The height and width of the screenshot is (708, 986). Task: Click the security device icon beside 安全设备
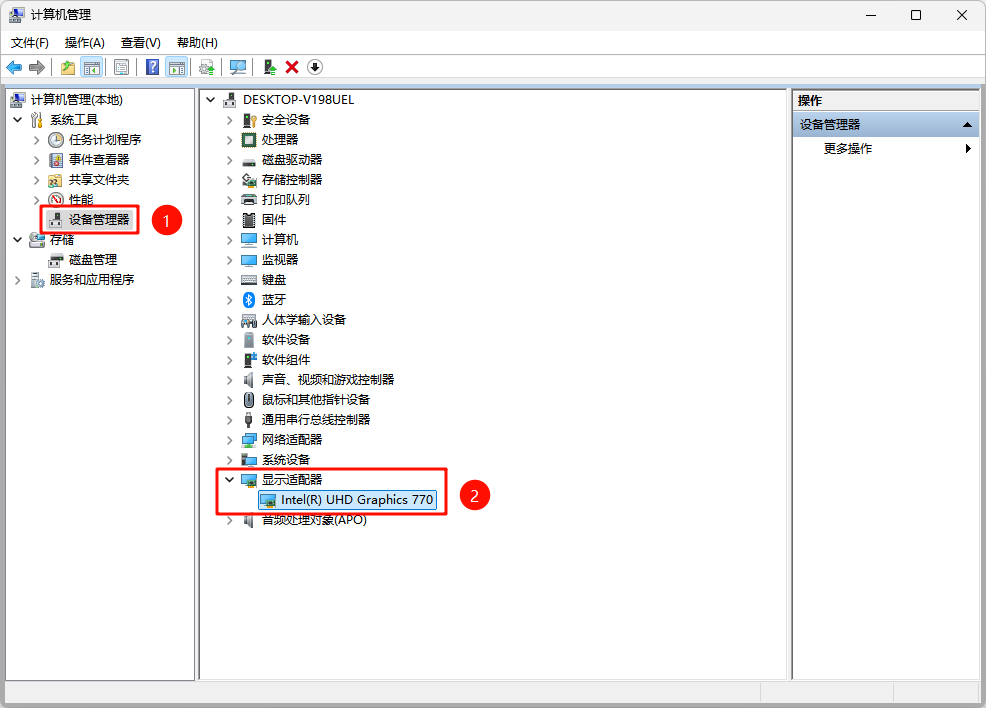coord(249,120)
